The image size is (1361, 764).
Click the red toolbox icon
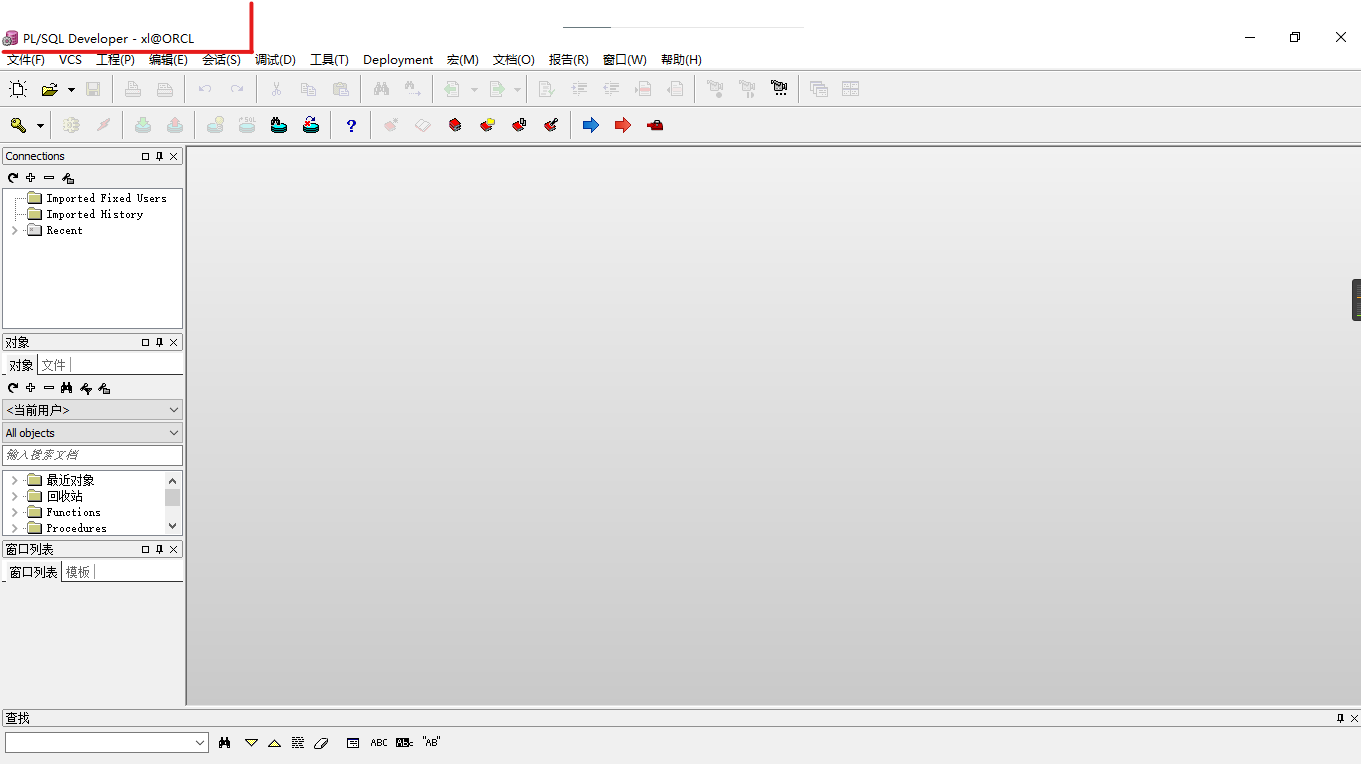pyautogui.click(x=655, y=125)
